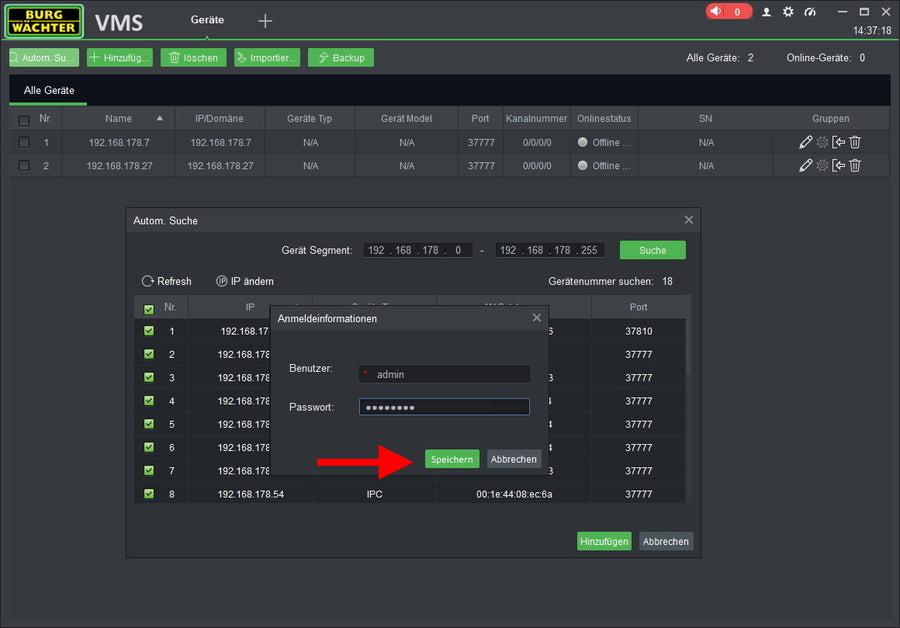This screenshot has height=628, width=900.
Task: Add a new tab with plus icon
Action: [265, 21]
